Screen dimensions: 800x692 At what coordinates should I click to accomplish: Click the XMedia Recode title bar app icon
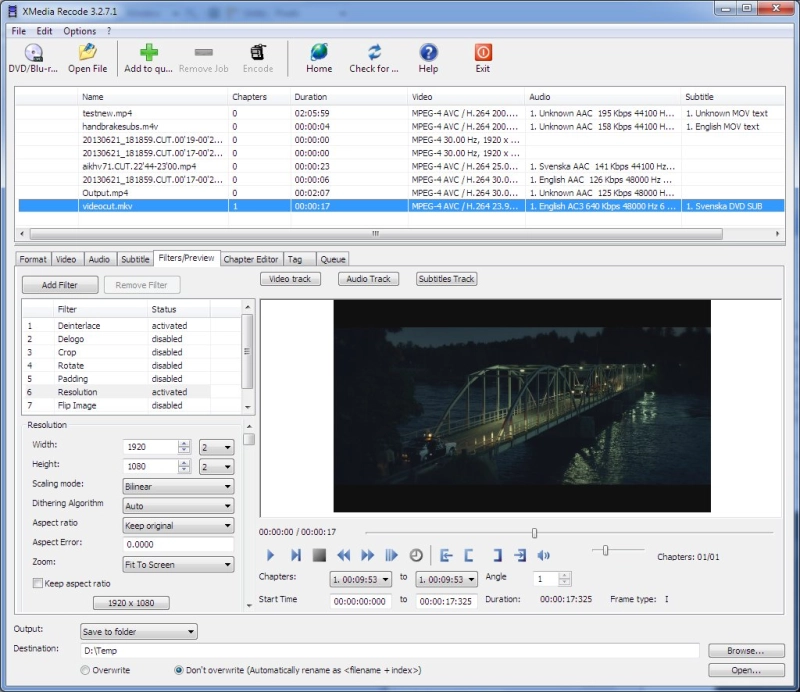point(12,11)
